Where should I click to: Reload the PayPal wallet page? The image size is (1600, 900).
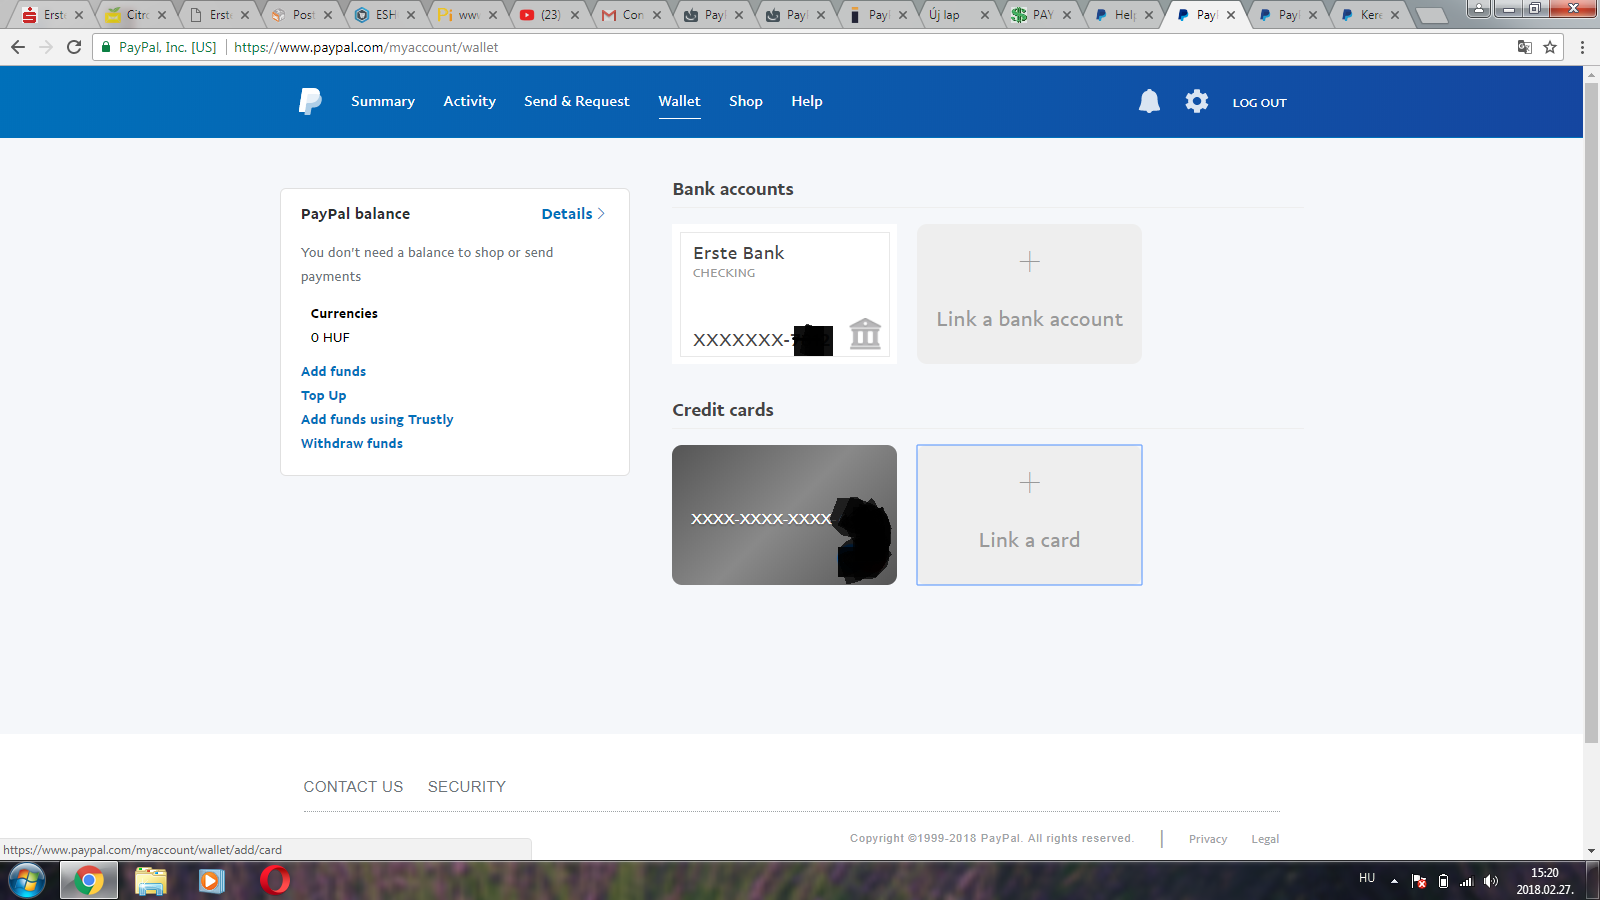click(x=74, y=47)
